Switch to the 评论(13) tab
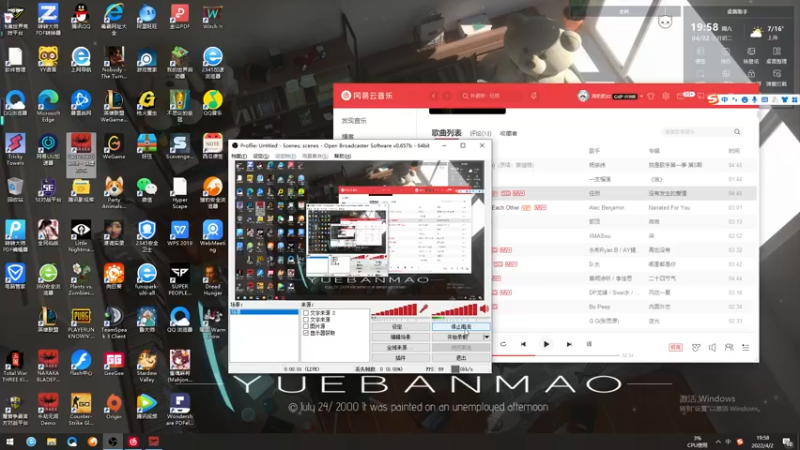Screen dimensions: 800x450 480,133
